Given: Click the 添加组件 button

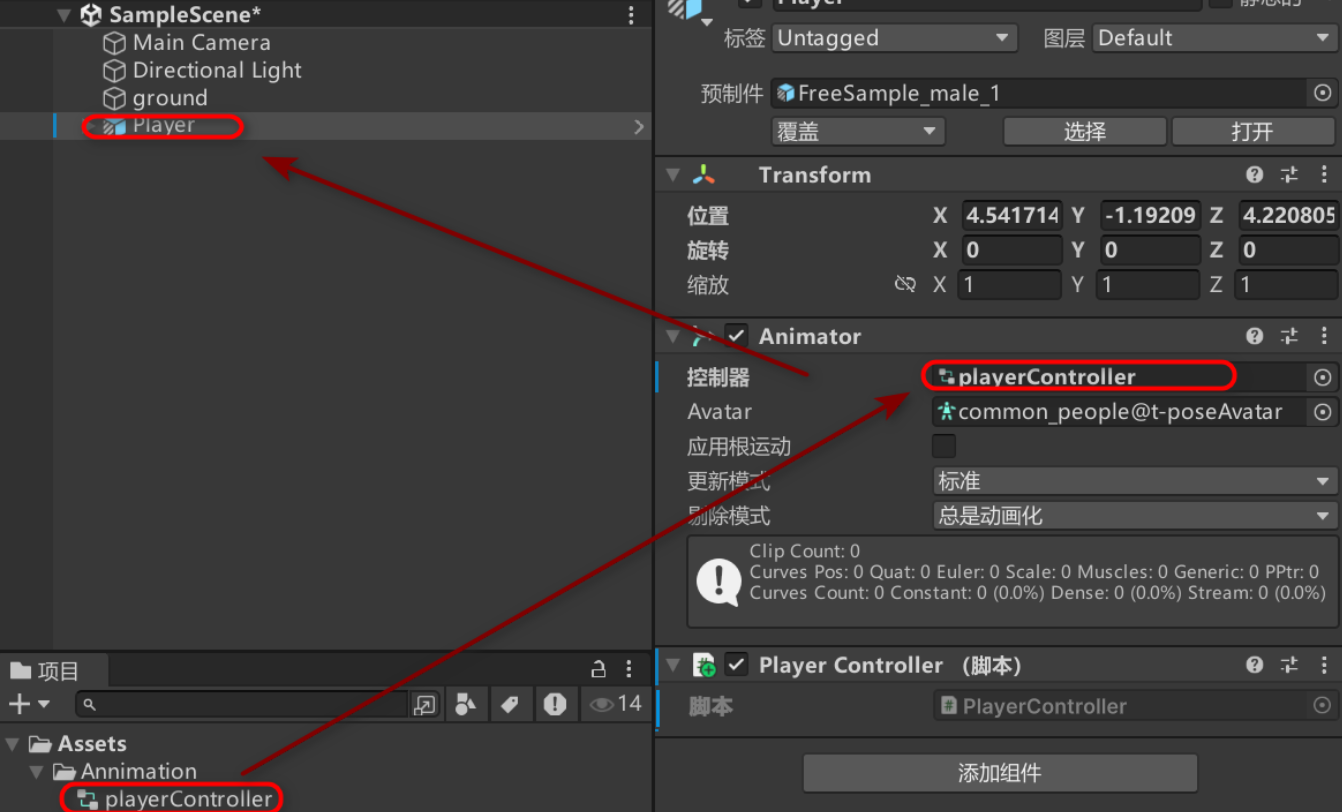Looking at the screenshot, I should (x=1000, y=773).
